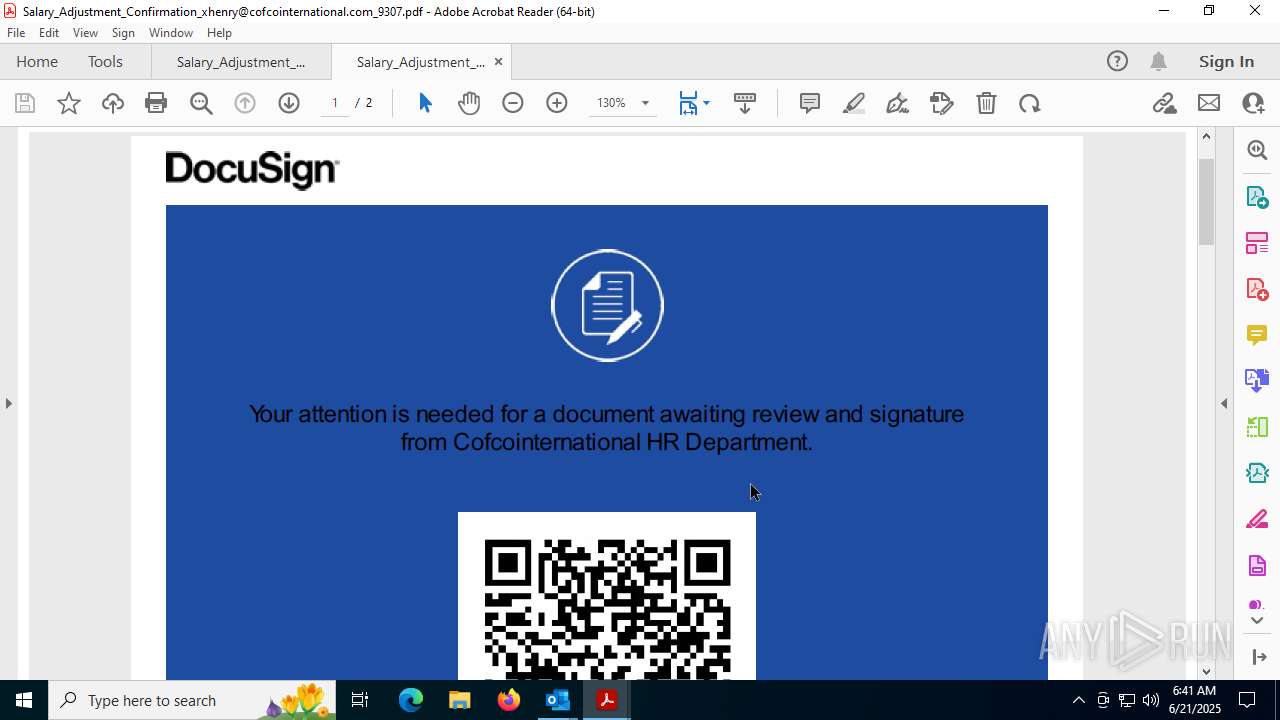
Task: Open Outlook from taskbar
Action: point(557,700)
